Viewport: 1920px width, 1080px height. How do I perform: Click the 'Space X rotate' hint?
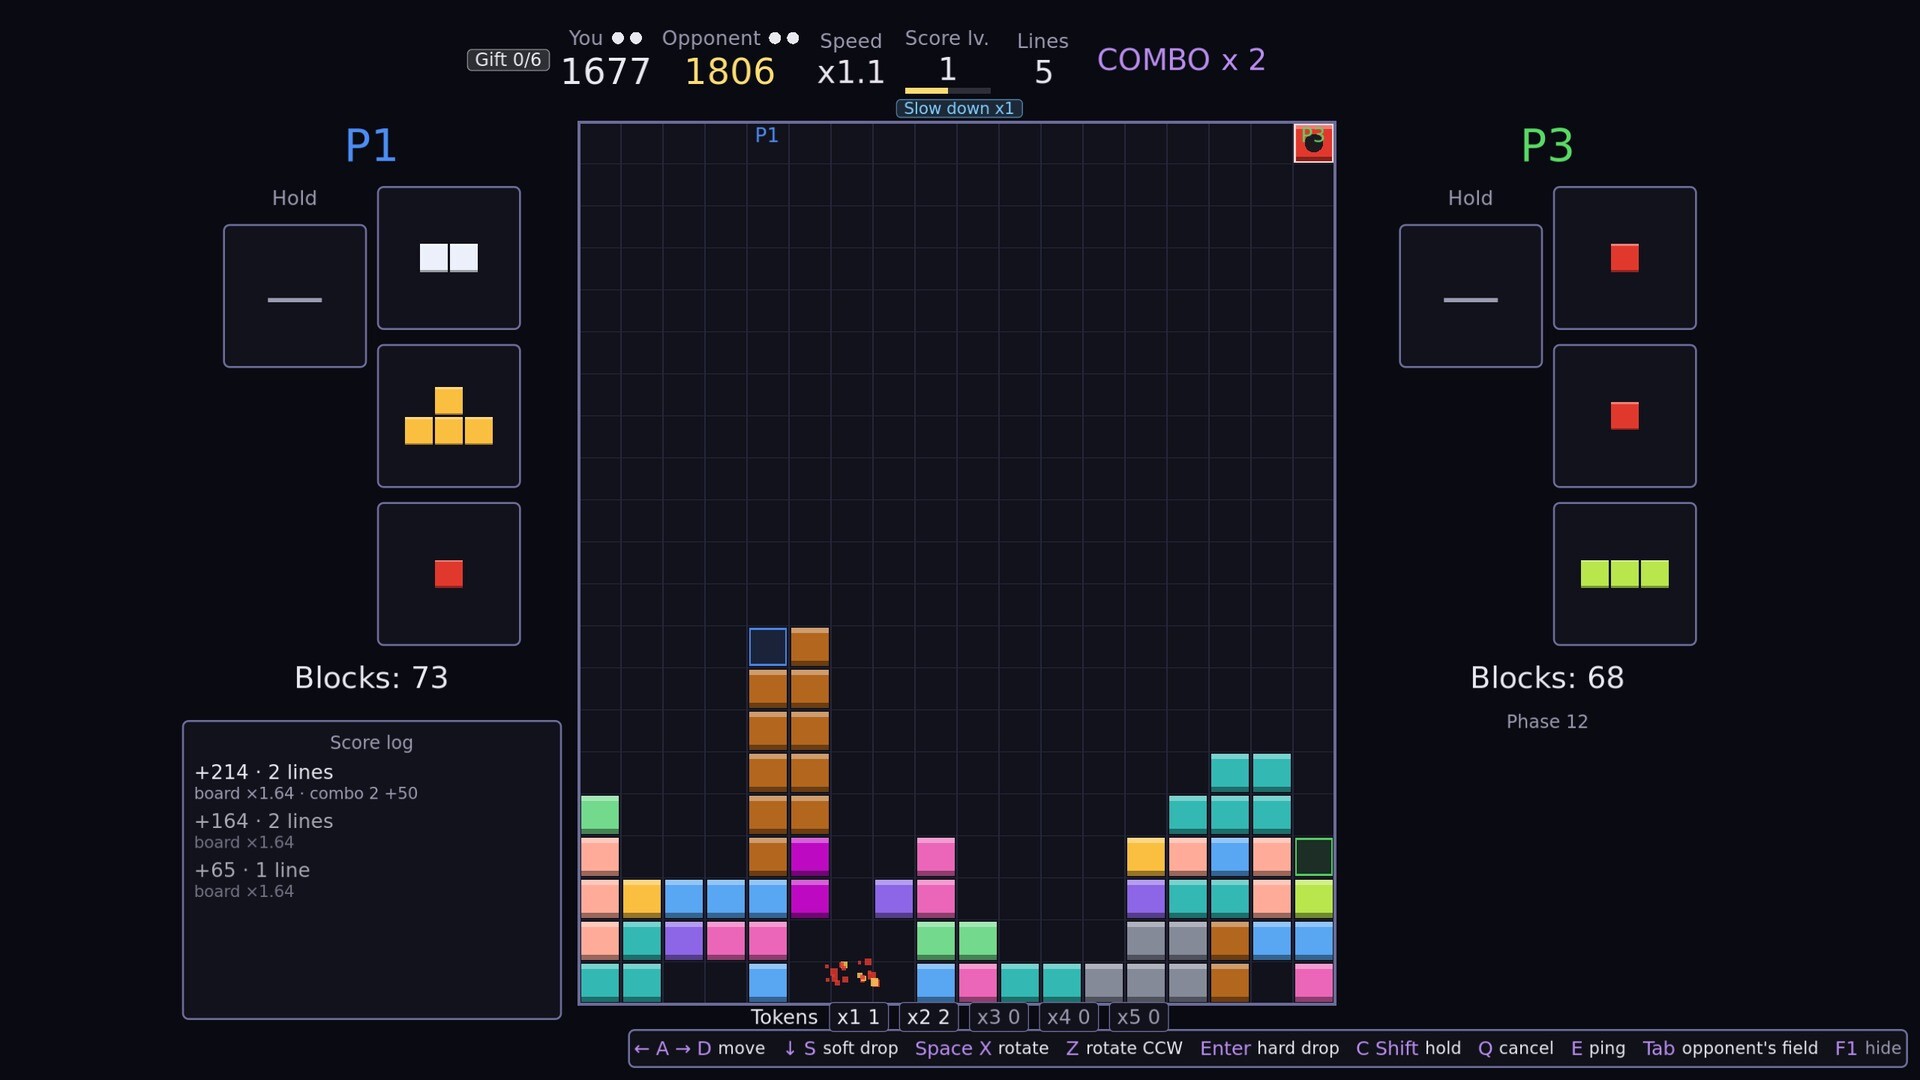(x=982, y=1048)
